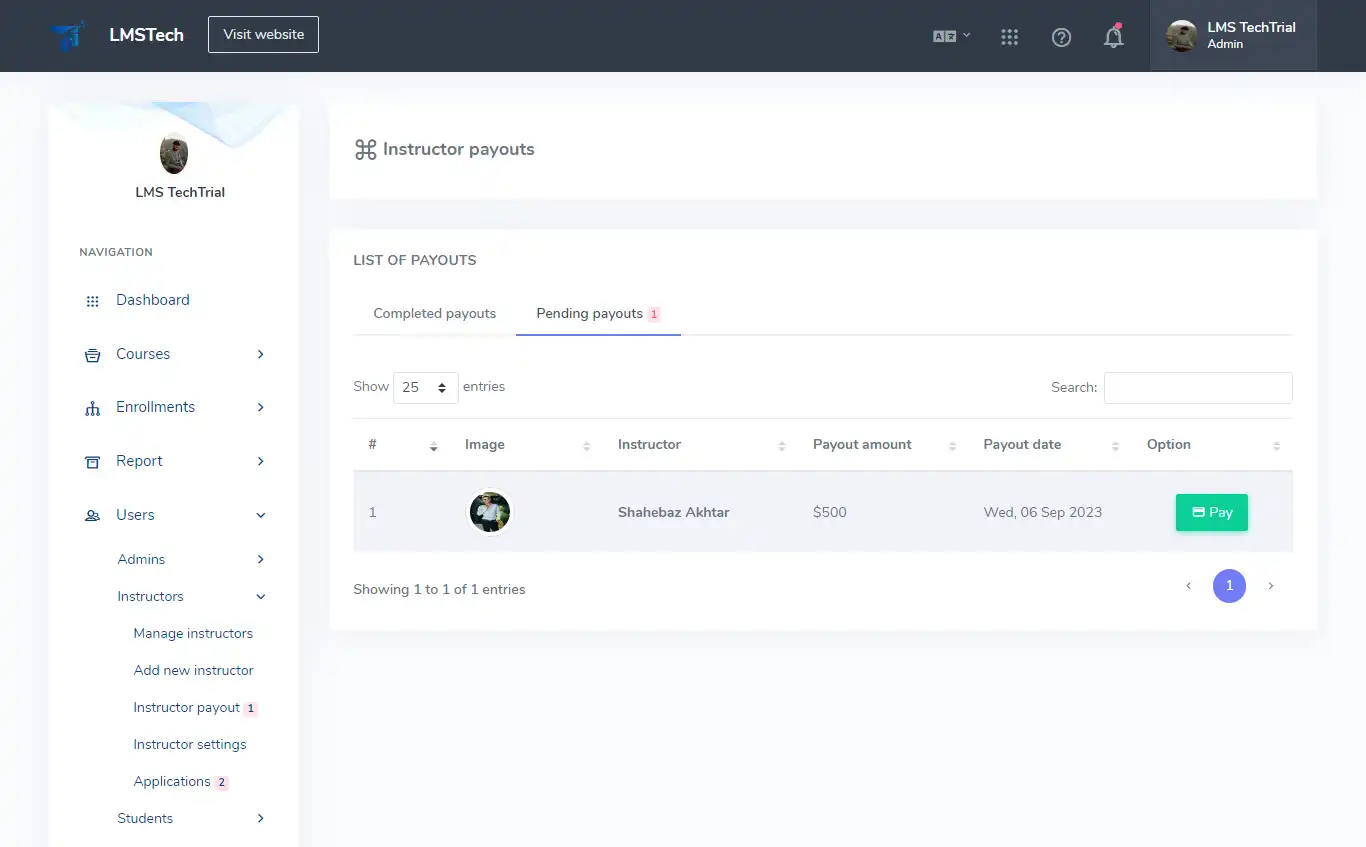1366x847 pixels.
Task: Click page 1 in pagination
Action: (x=1229, y=586)
